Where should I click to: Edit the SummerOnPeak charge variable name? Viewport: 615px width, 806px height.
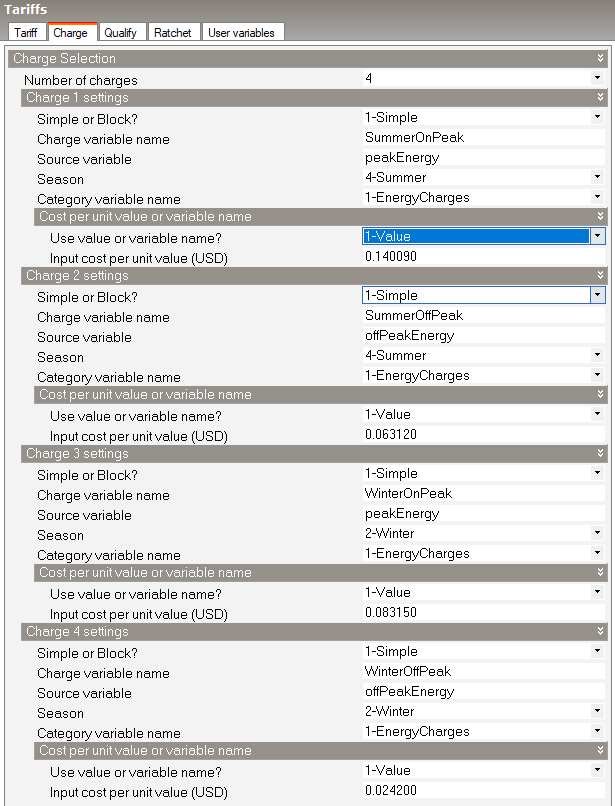click(x=480, y=138)
